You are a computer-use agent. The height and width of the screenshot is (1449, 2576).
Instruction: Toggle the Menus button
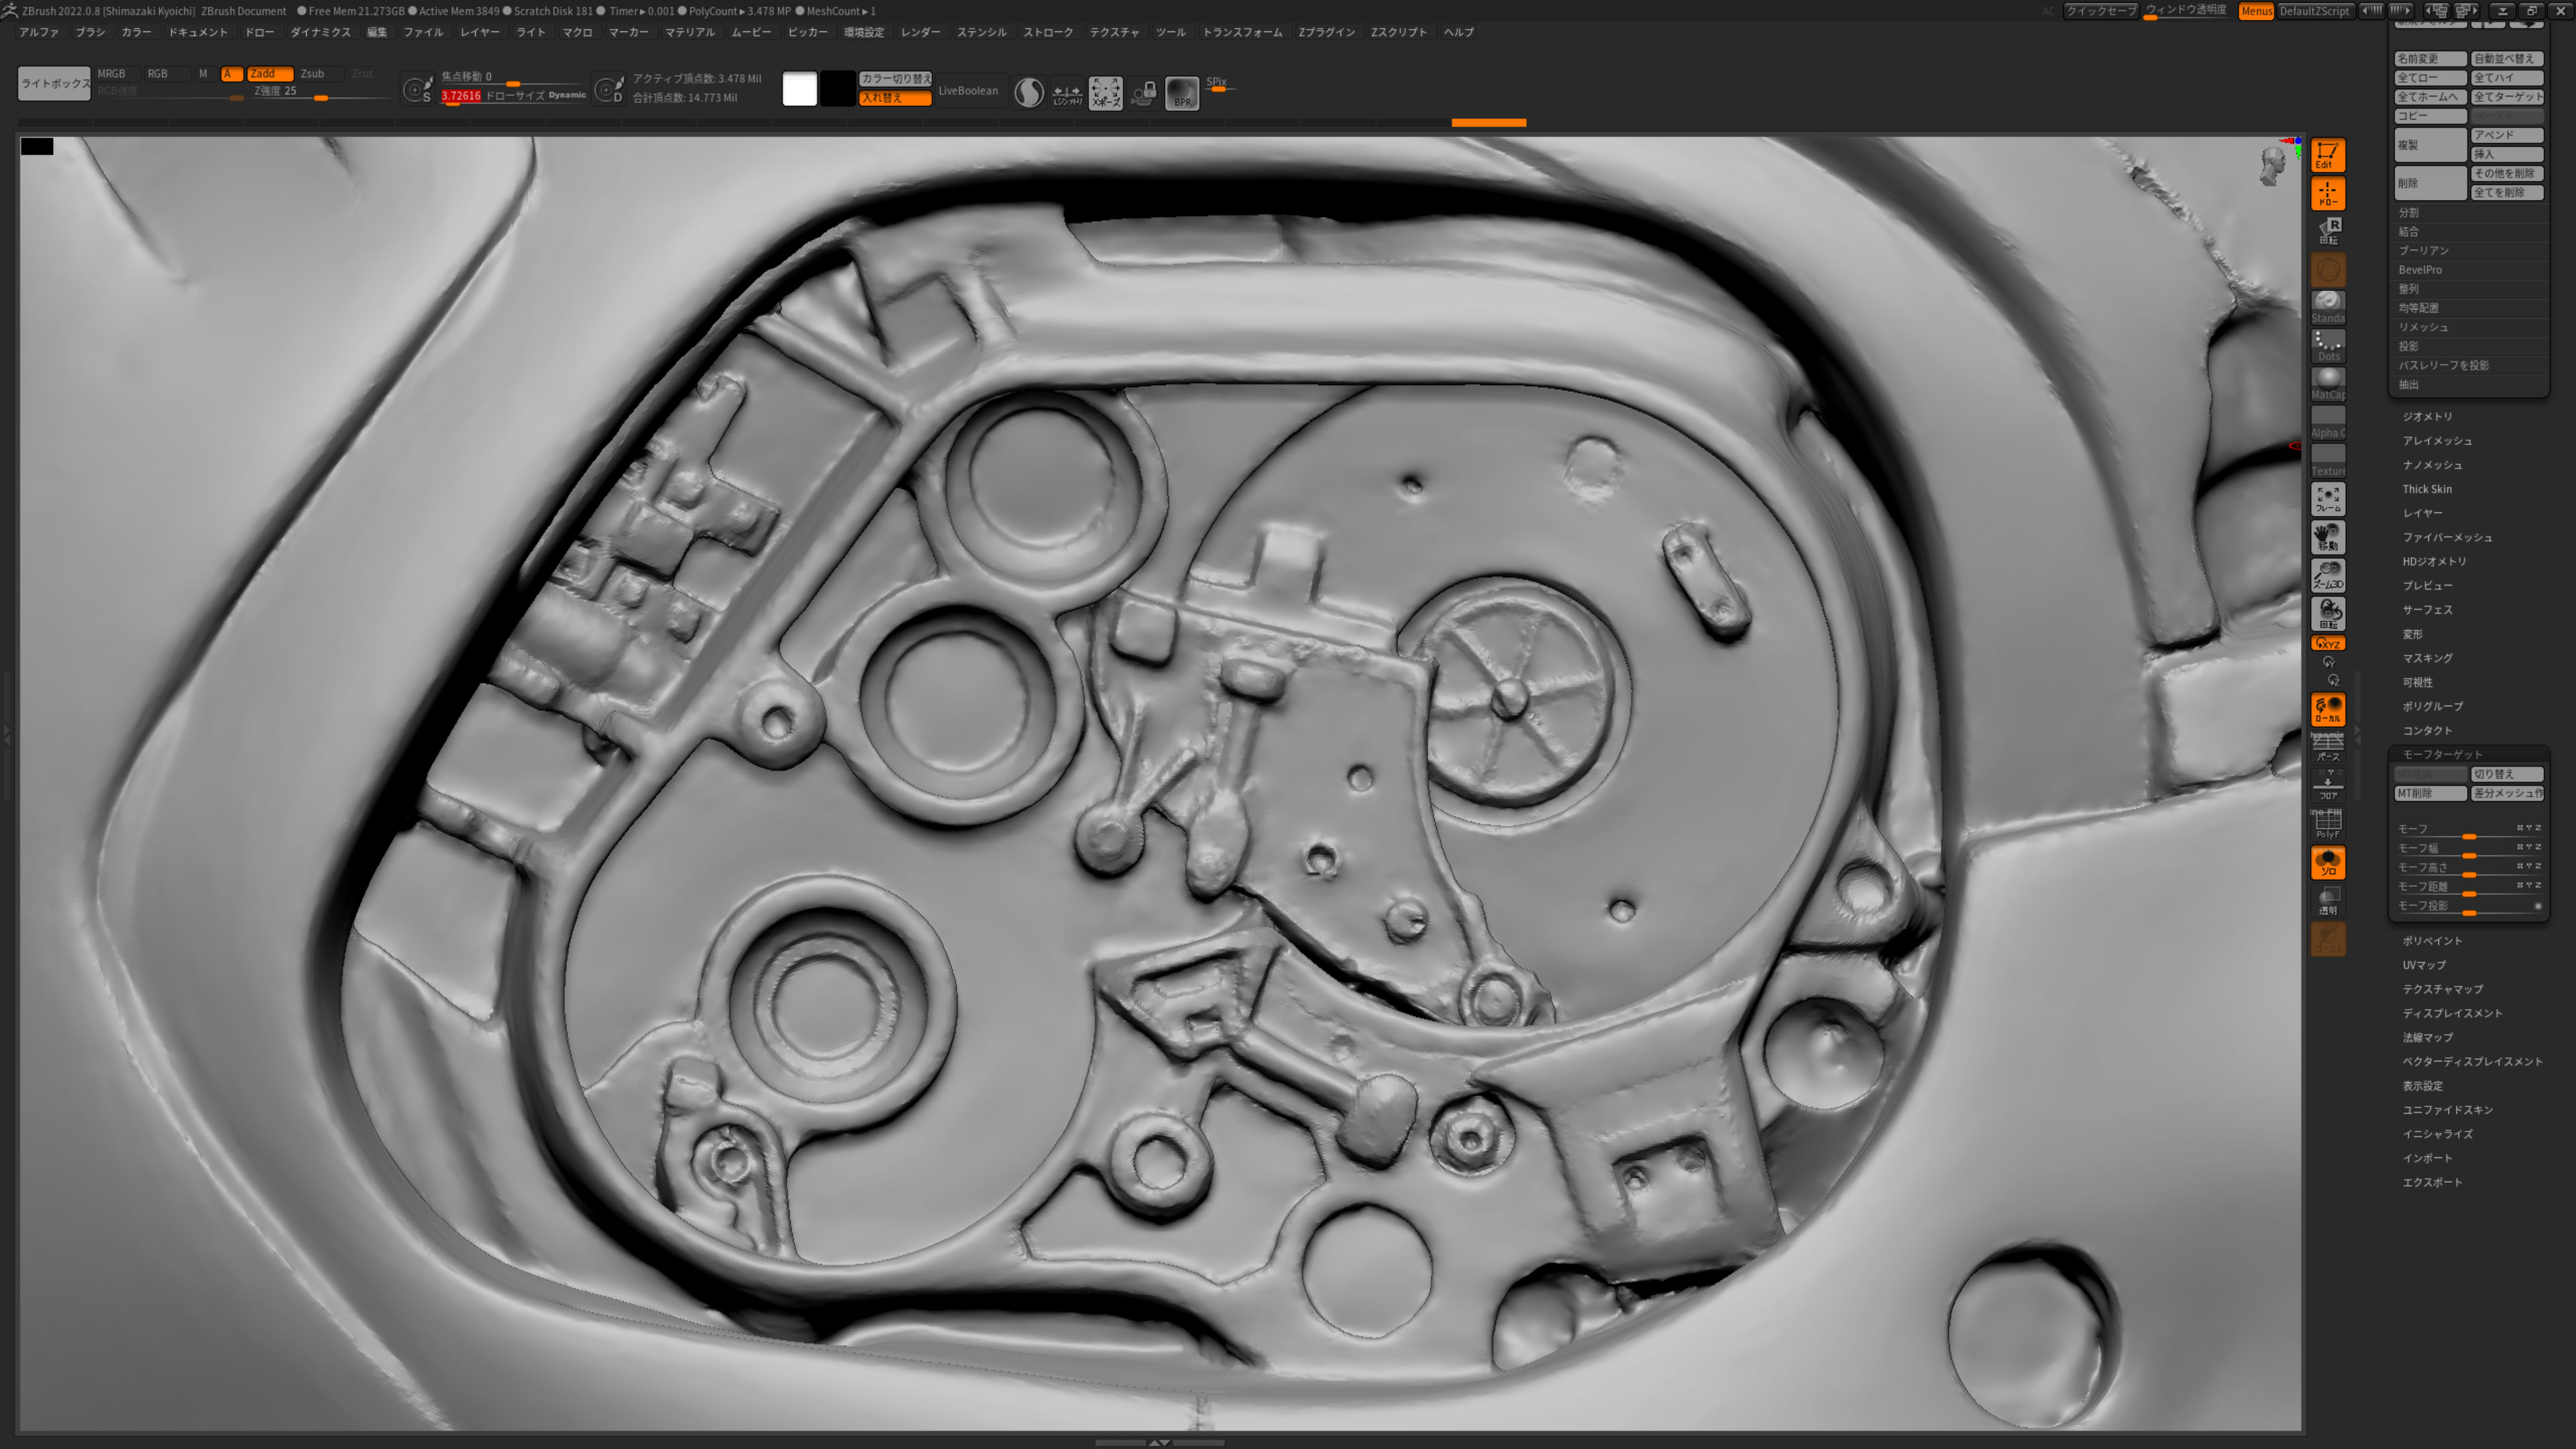tap(2256, 11)
